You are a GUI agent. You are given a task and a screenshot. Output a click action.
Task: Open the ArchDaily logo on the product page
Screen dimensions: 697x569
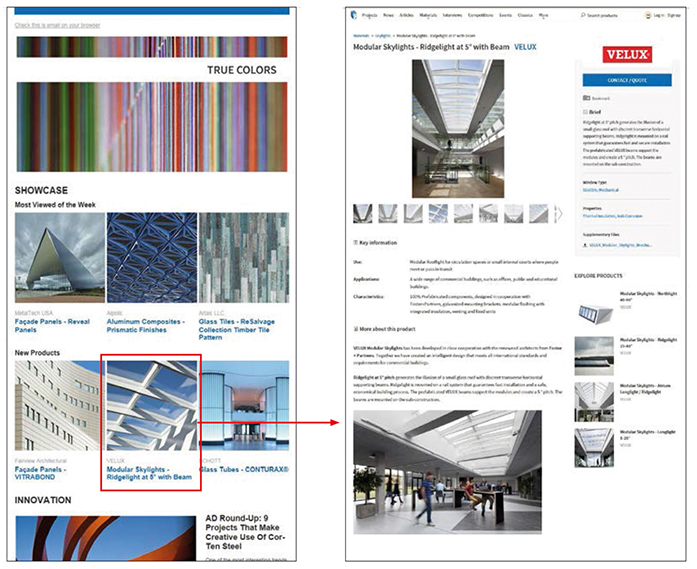(x=354, y=15)
